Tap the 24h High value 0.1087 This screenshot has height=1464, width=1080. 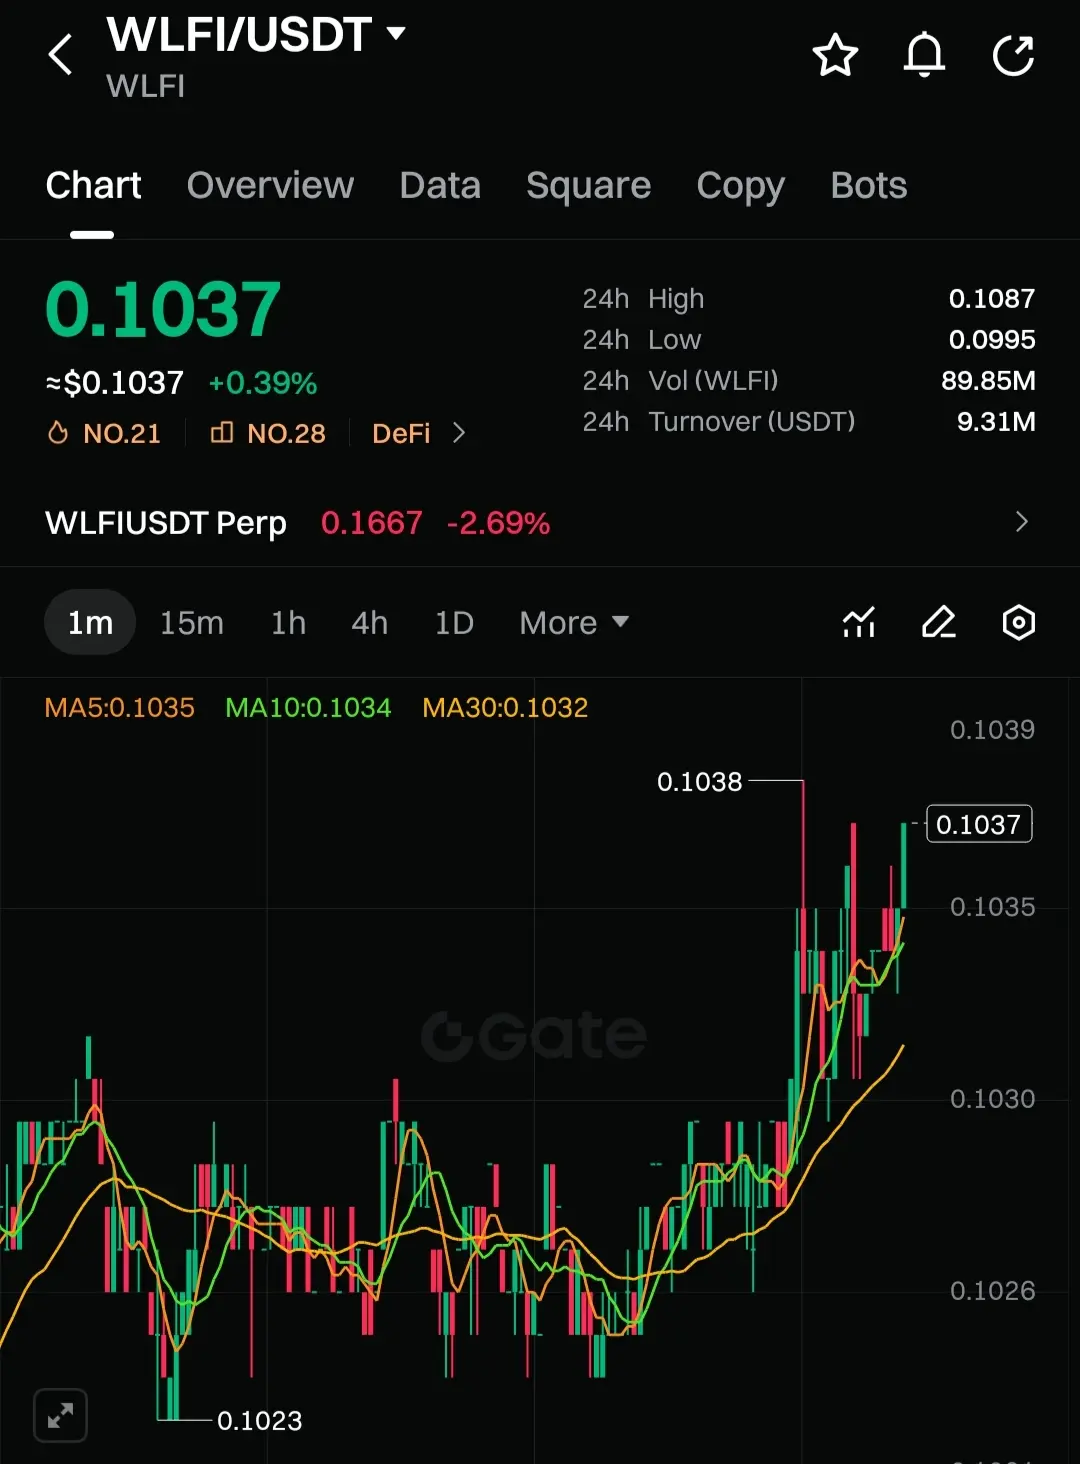coord(992,299)
